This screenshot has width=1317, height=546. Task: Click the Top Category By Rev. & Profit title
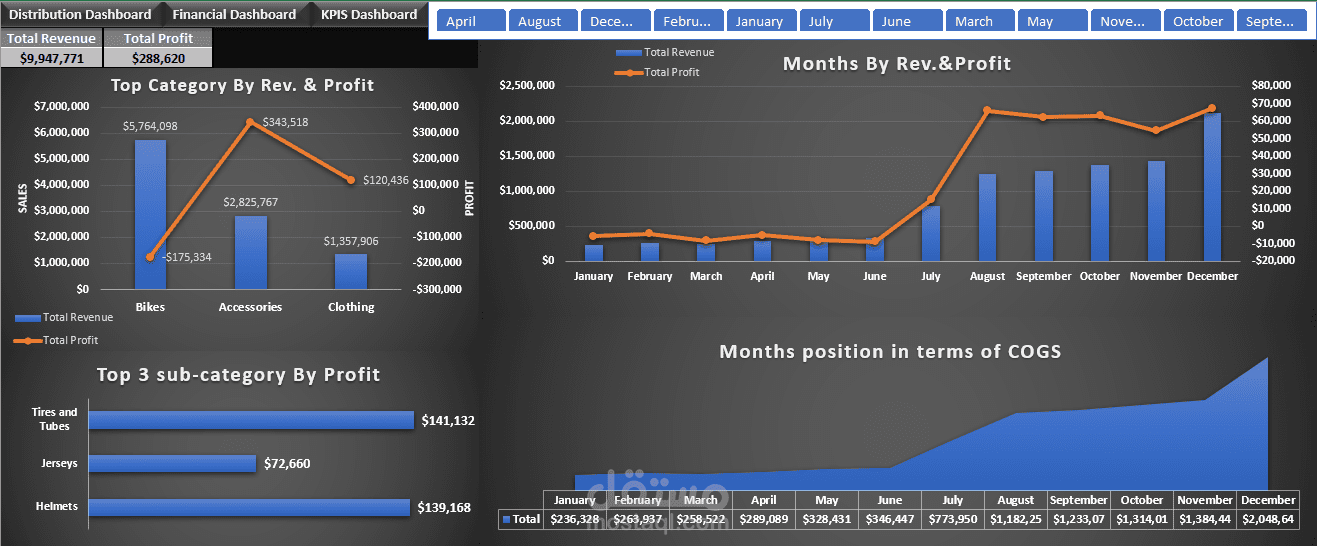tap(243, 85)
